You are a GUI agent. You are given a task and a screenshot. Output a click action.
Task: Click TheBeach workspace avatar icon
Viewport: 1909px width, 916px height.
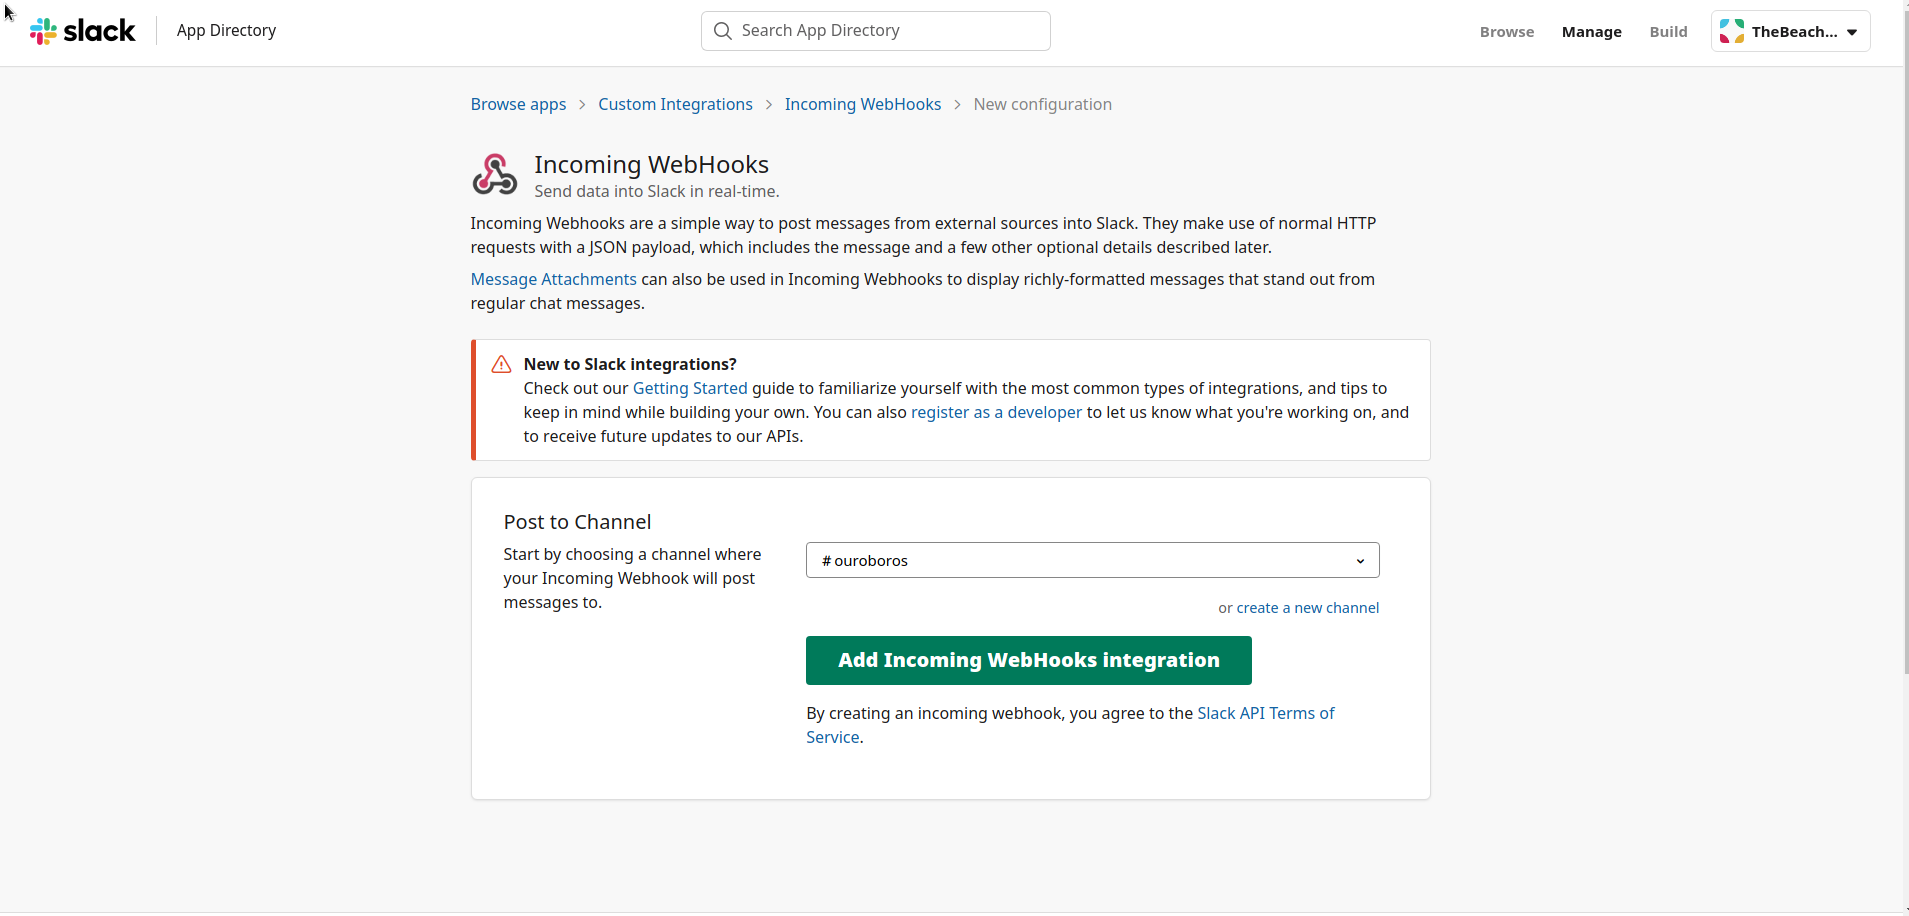coord(1732,32)
